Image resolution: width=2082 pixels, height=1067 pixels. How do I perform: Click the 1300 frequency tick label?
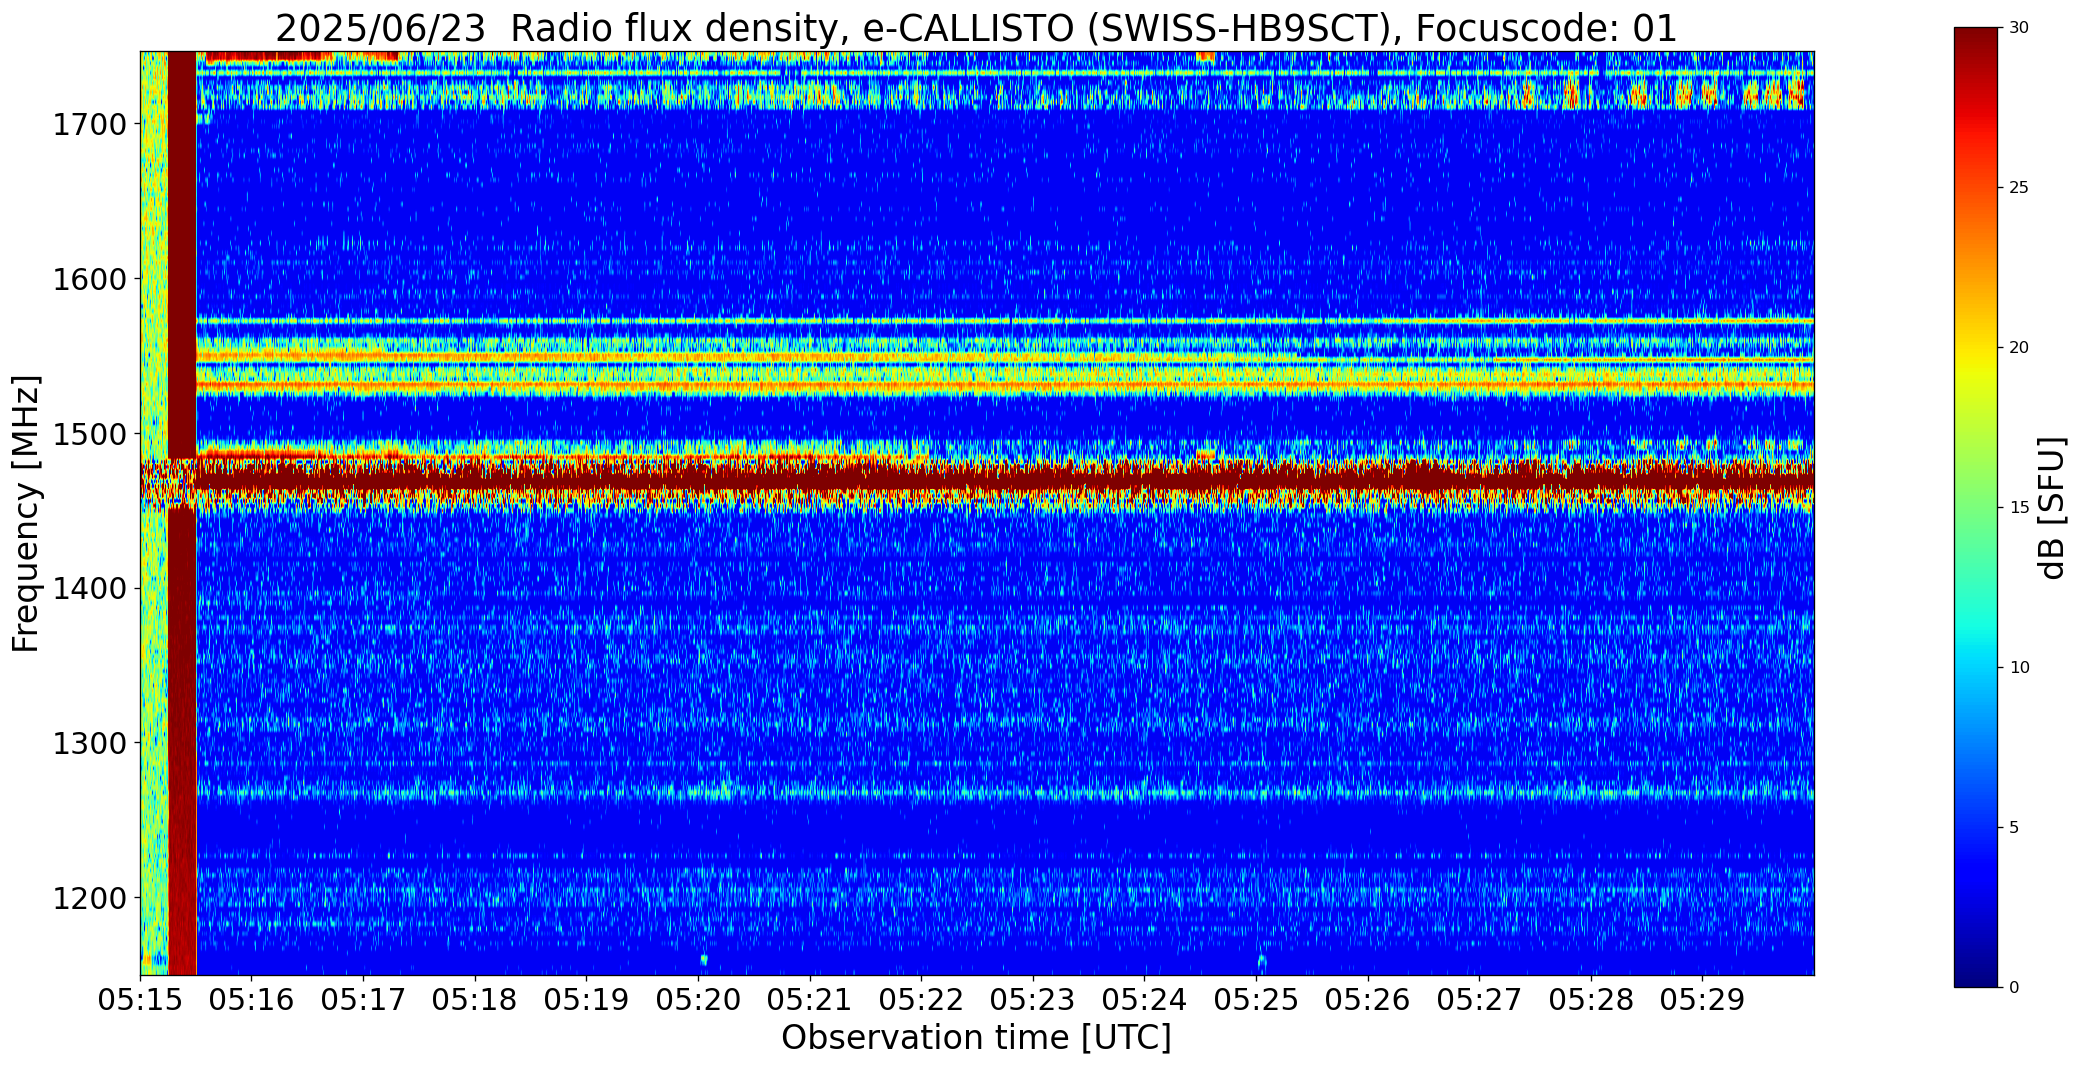tap(89, 744)
